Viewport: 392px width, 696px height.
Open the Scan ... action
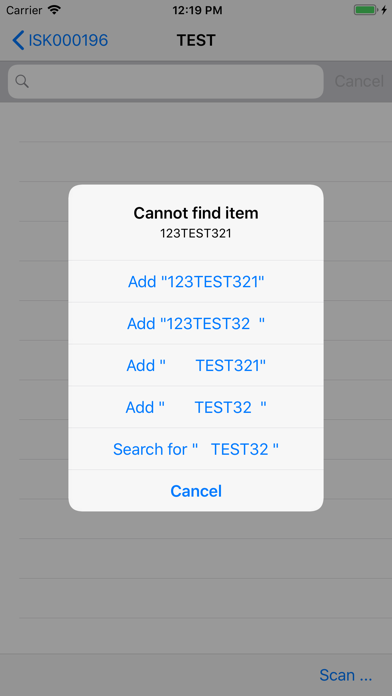[345, 675]
